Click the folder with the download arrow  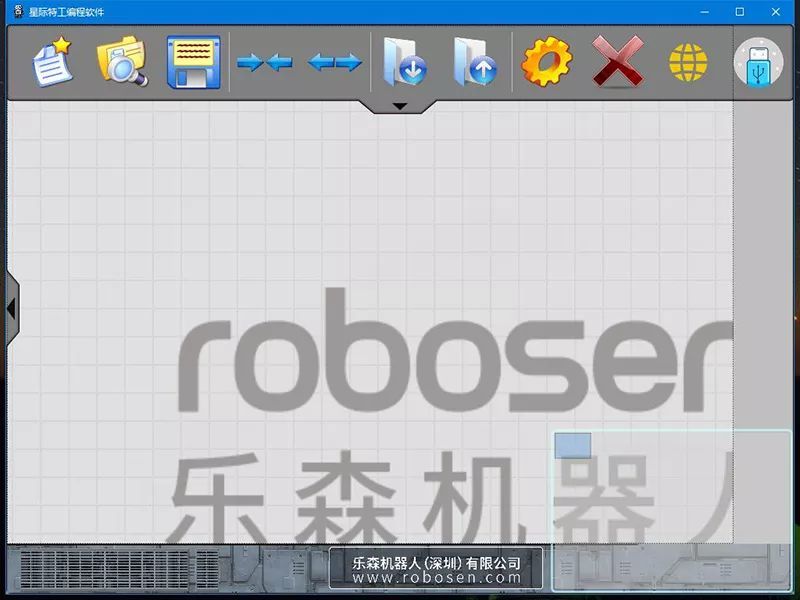click(405, 62)
